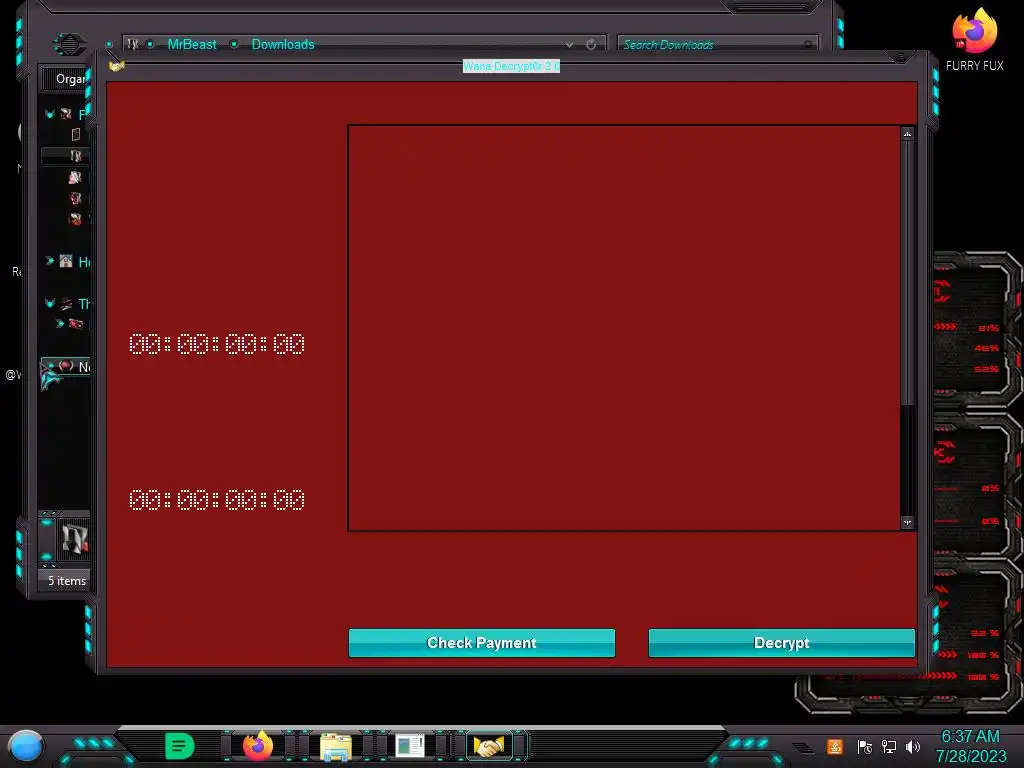Select the Wana Decrypt0r 2.0 window title text

pos(511,66)
